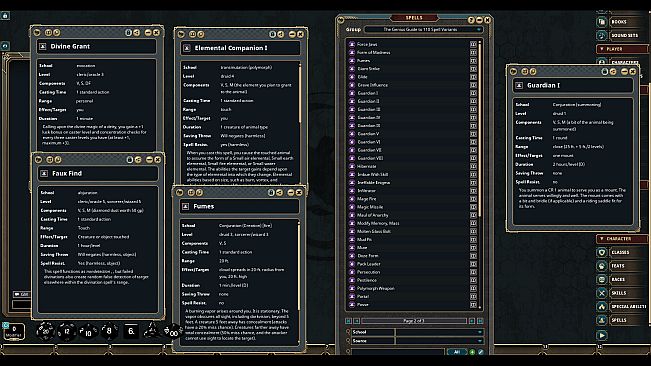
Task: Go to next page of spell list
Action: (x=472, y=321)
